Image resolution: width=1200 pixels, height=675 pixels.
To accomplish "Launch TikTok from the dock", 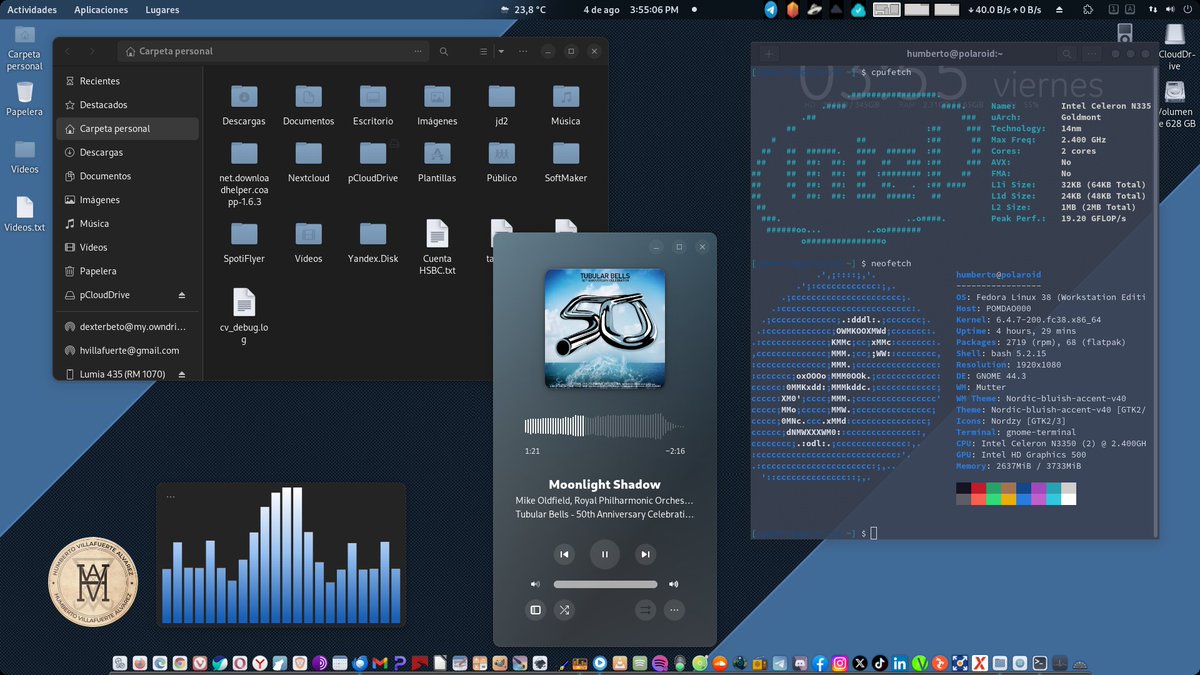I will point(879,663).
